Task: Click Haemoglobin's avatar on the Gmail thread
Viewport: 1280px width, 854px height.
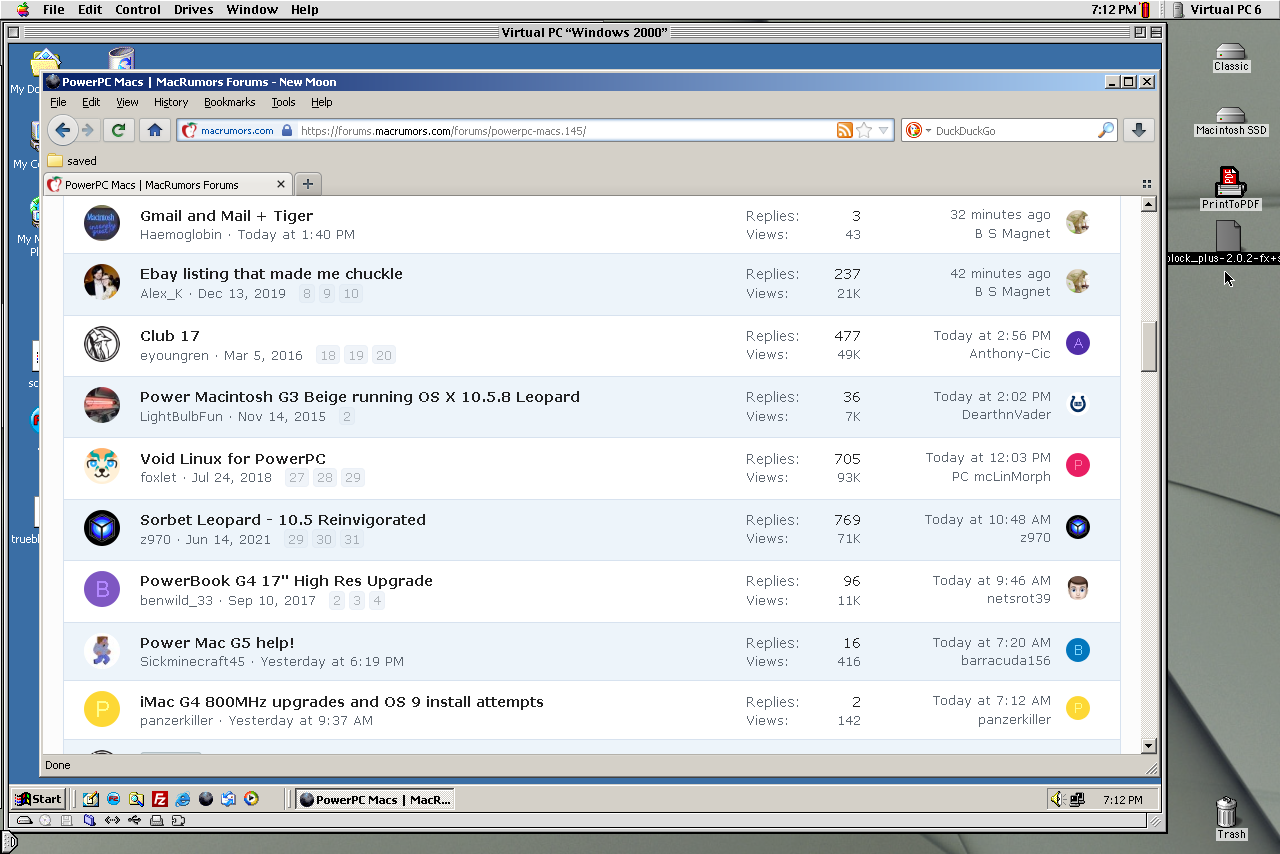Action: [102, 223]
